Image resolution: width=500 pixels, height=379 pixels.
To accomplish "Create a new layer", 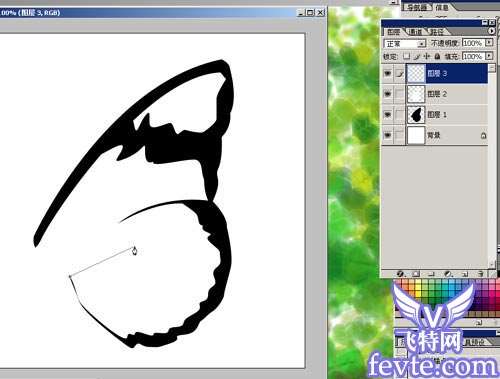I will [x=465, y=274].
